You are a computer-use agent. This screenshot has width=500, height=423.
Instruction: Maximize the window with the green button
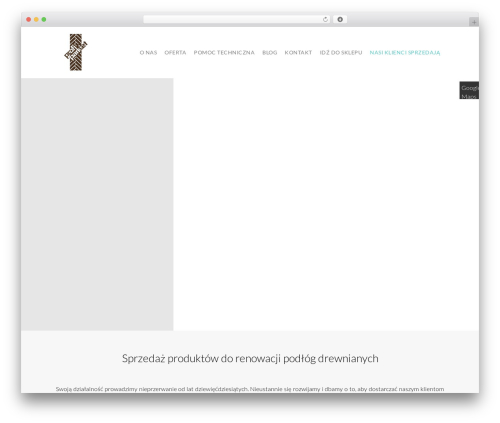coord(44,20)
